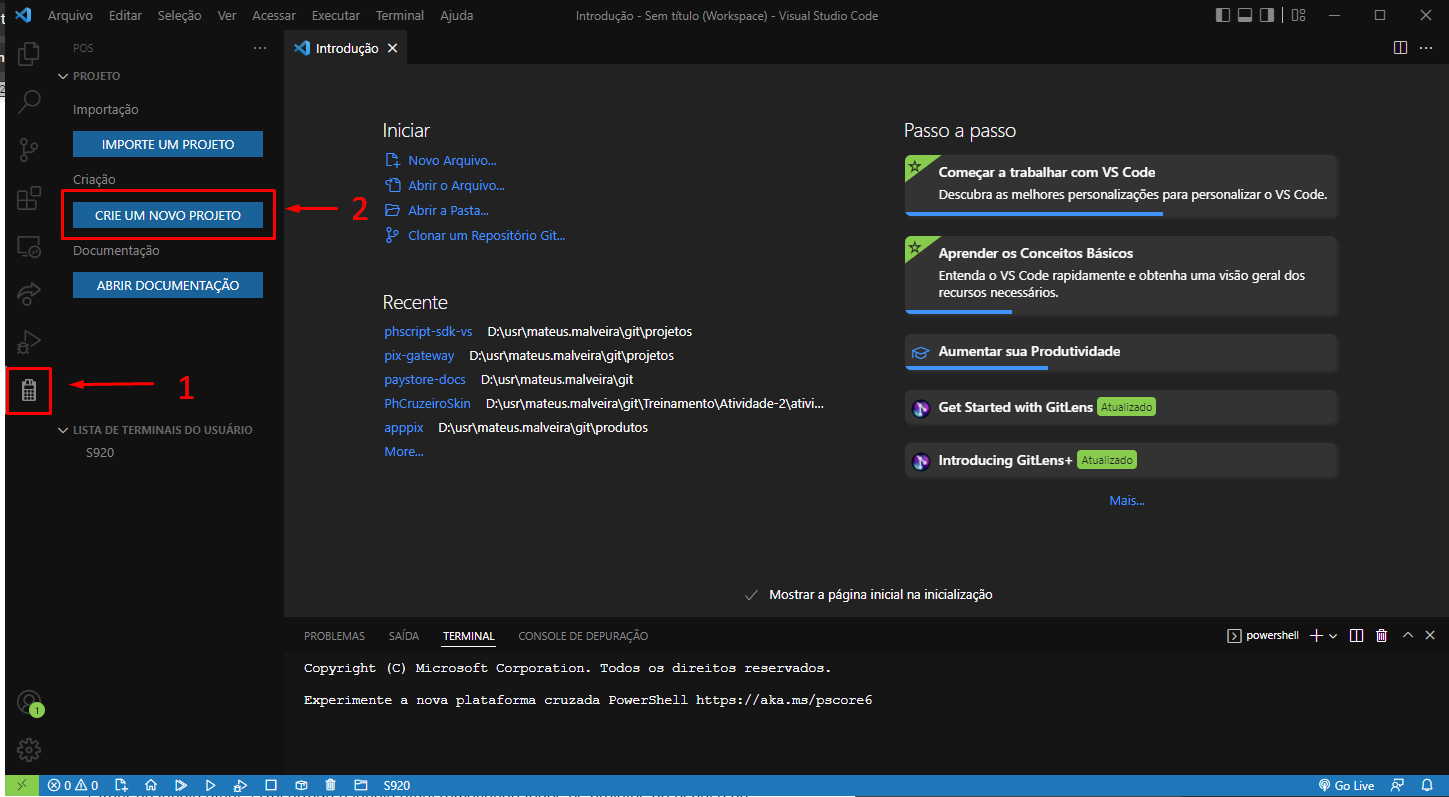Collapse LISTA DE TERMINAIS DO USUÁRIO
This screenshot has width=1449, height=797.
coord(63,429)
